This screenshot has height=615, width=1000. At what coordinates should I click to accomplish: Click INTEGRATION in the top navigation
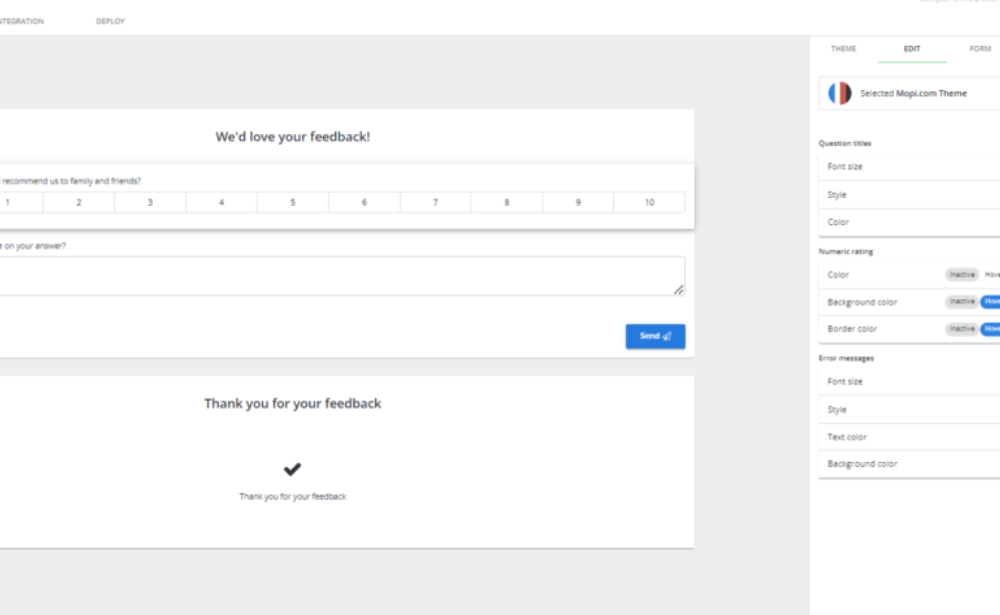tap(22, 20)
